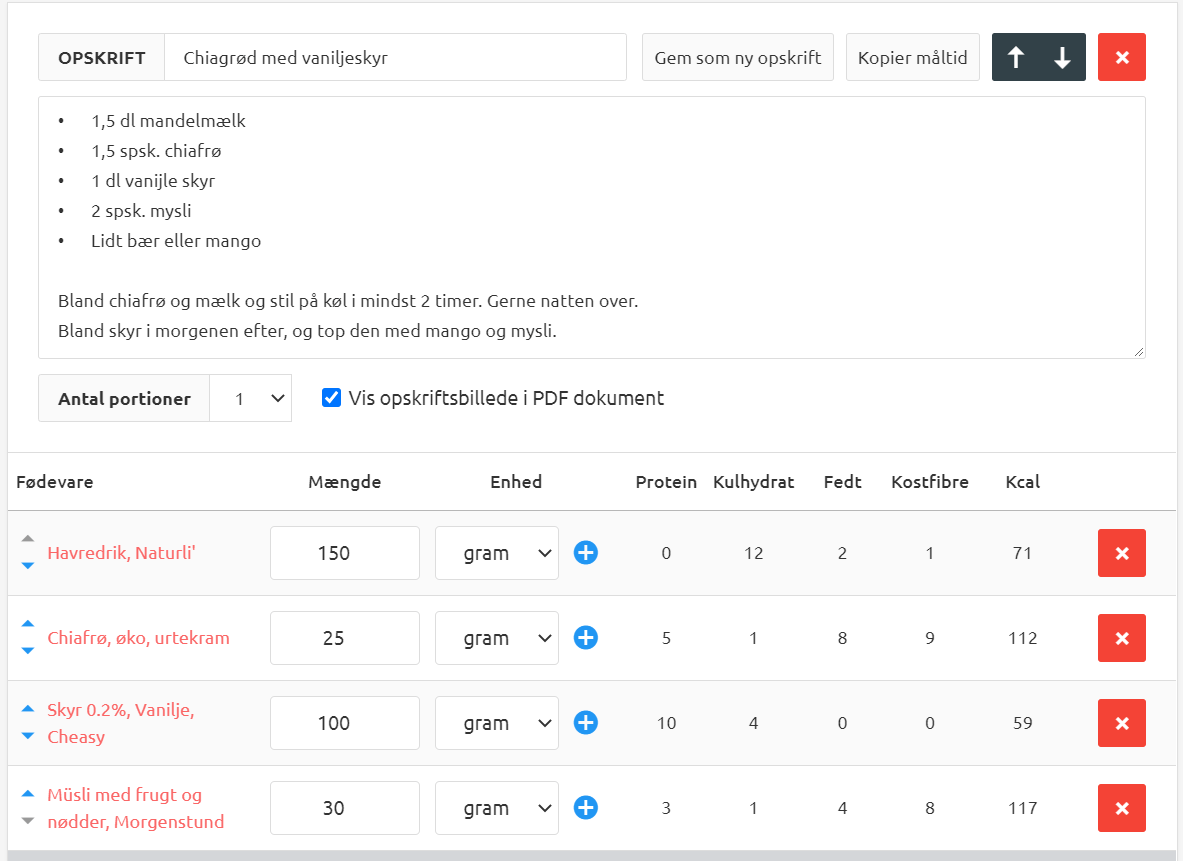Screen dimensions: 1183x861
Task: Remove the Müsli med frugt row
Action: [x=1121, y=808]
